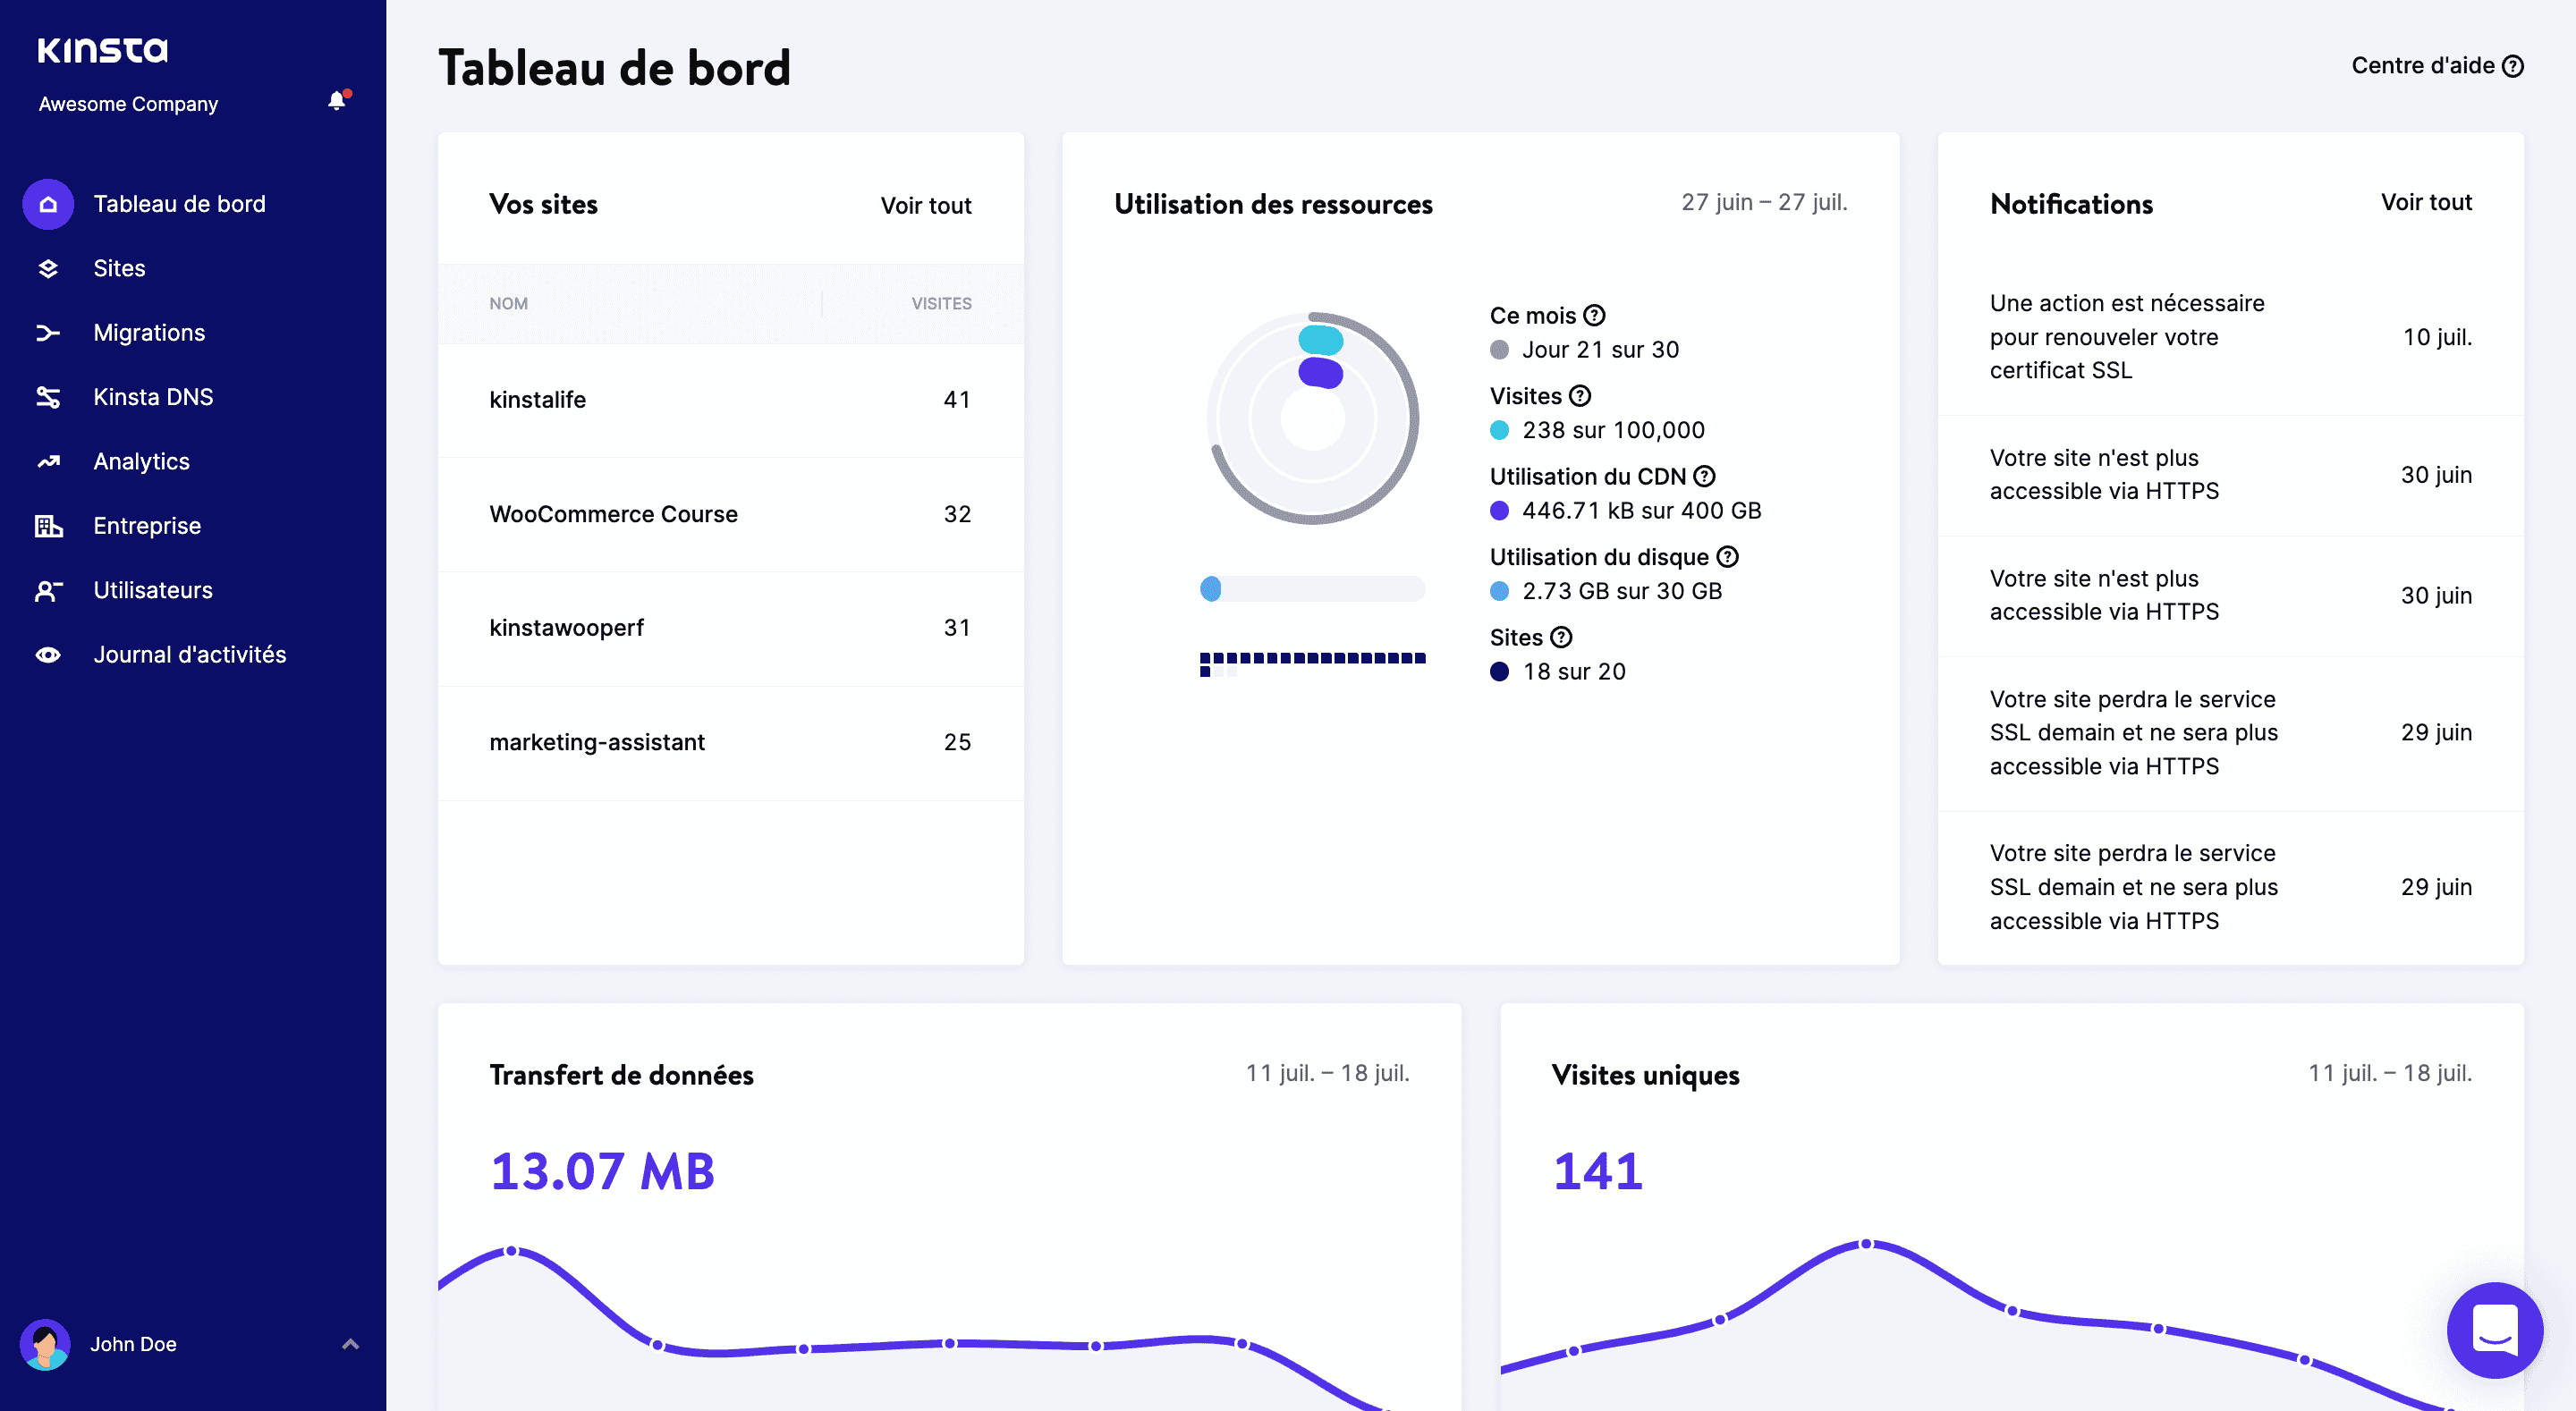The image size is (2576, 1411).
Task: Click the Kinsta DNS icon
Action: tap(47, 396)
